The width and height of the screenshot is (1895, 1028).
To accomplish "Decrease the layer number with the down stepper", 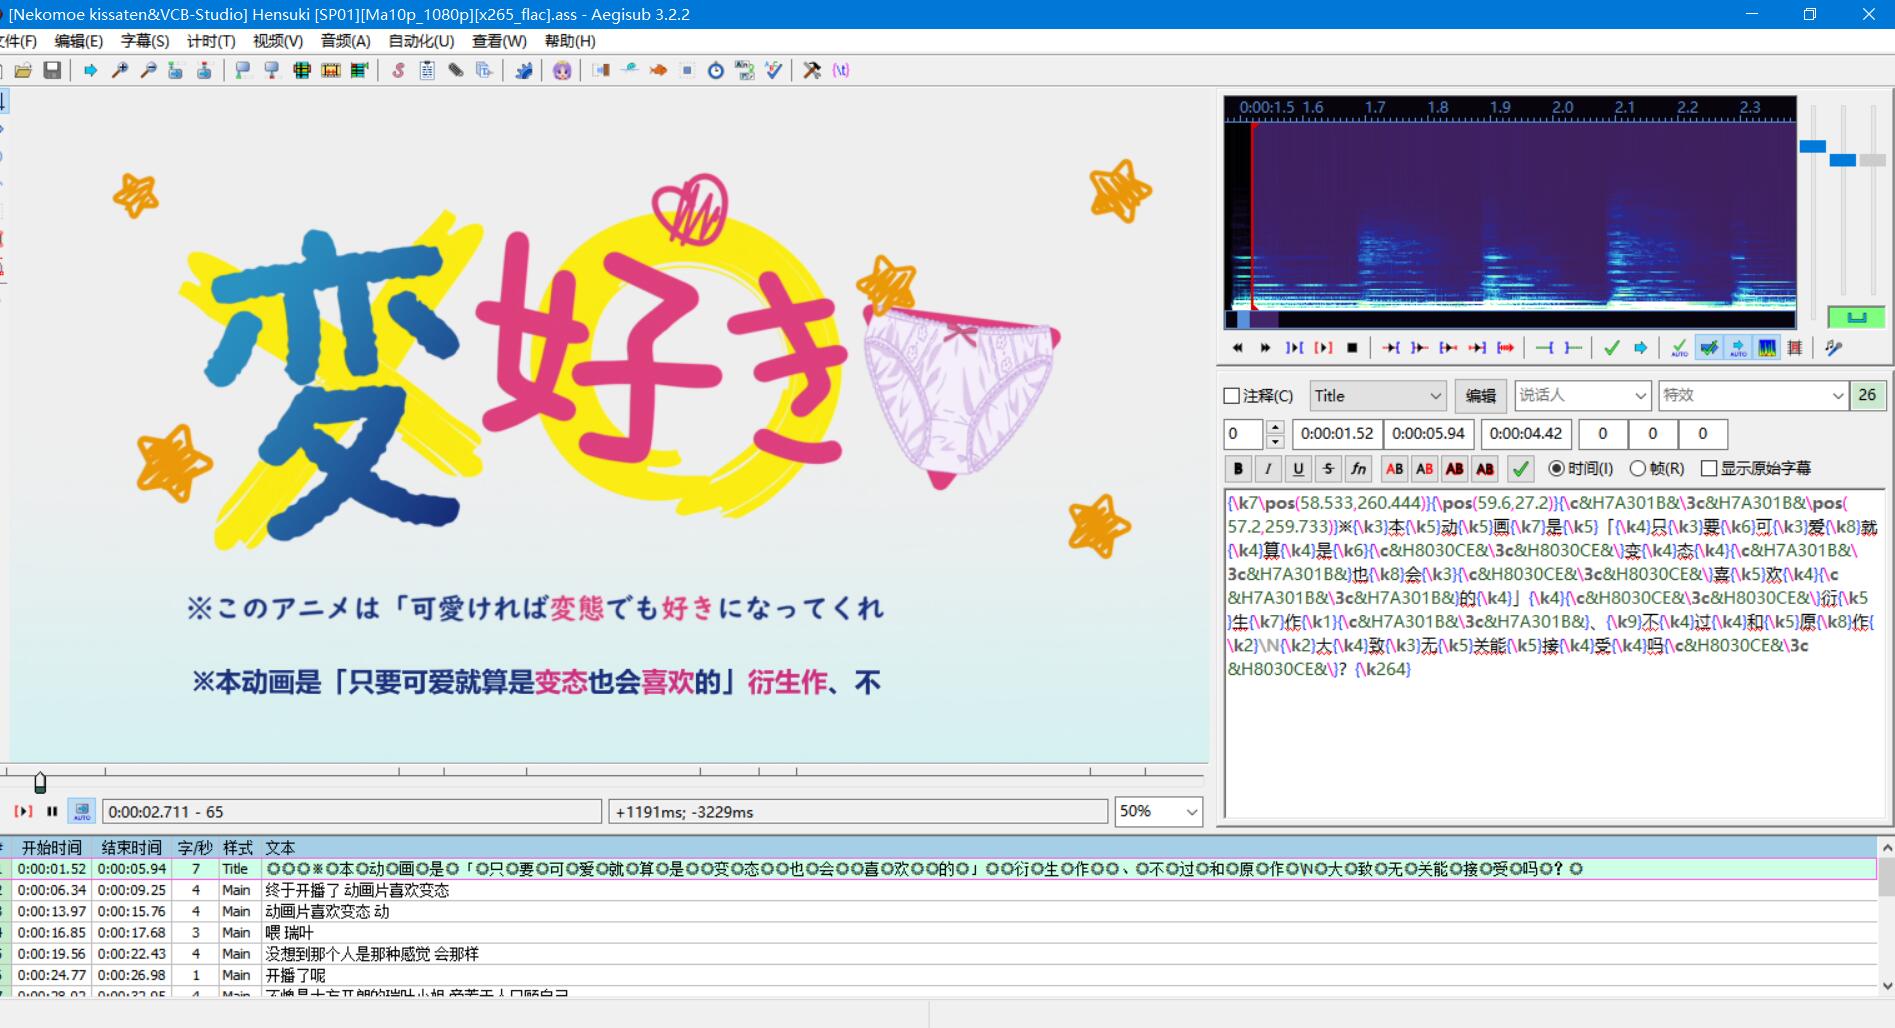I will click(1275, 441).
